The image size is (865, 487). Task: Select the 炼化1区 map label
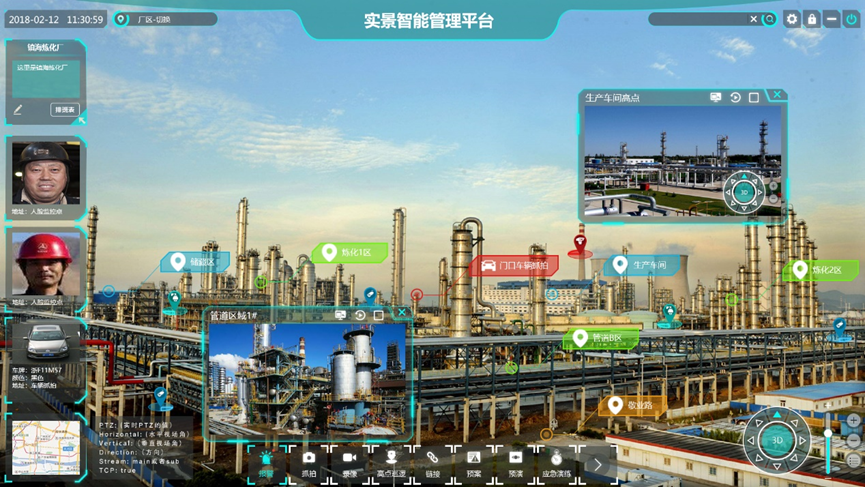351,253
